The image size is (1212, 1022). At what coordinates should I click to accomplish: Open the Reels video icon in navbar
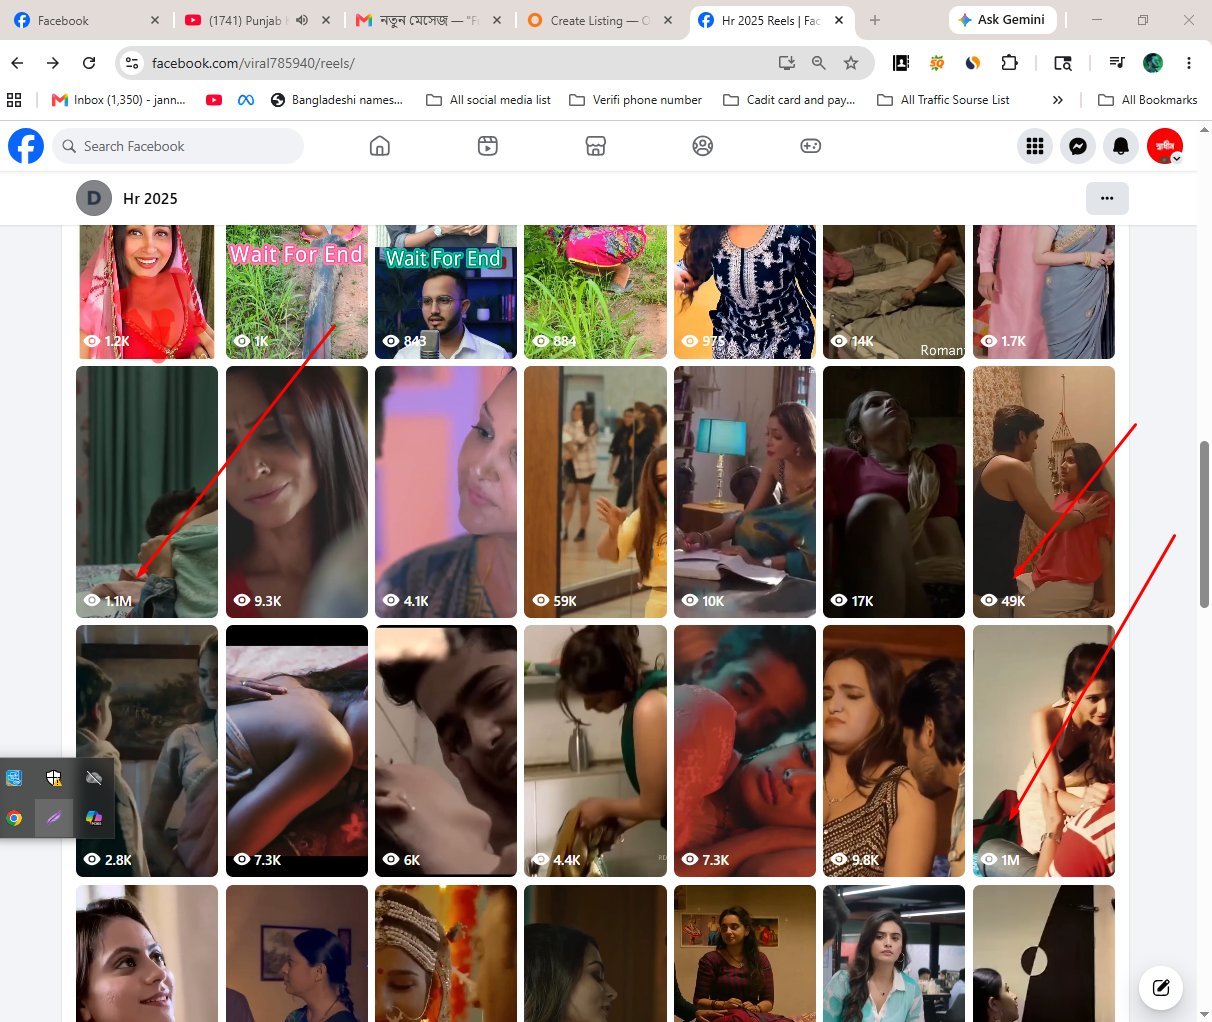click(488, 146)
